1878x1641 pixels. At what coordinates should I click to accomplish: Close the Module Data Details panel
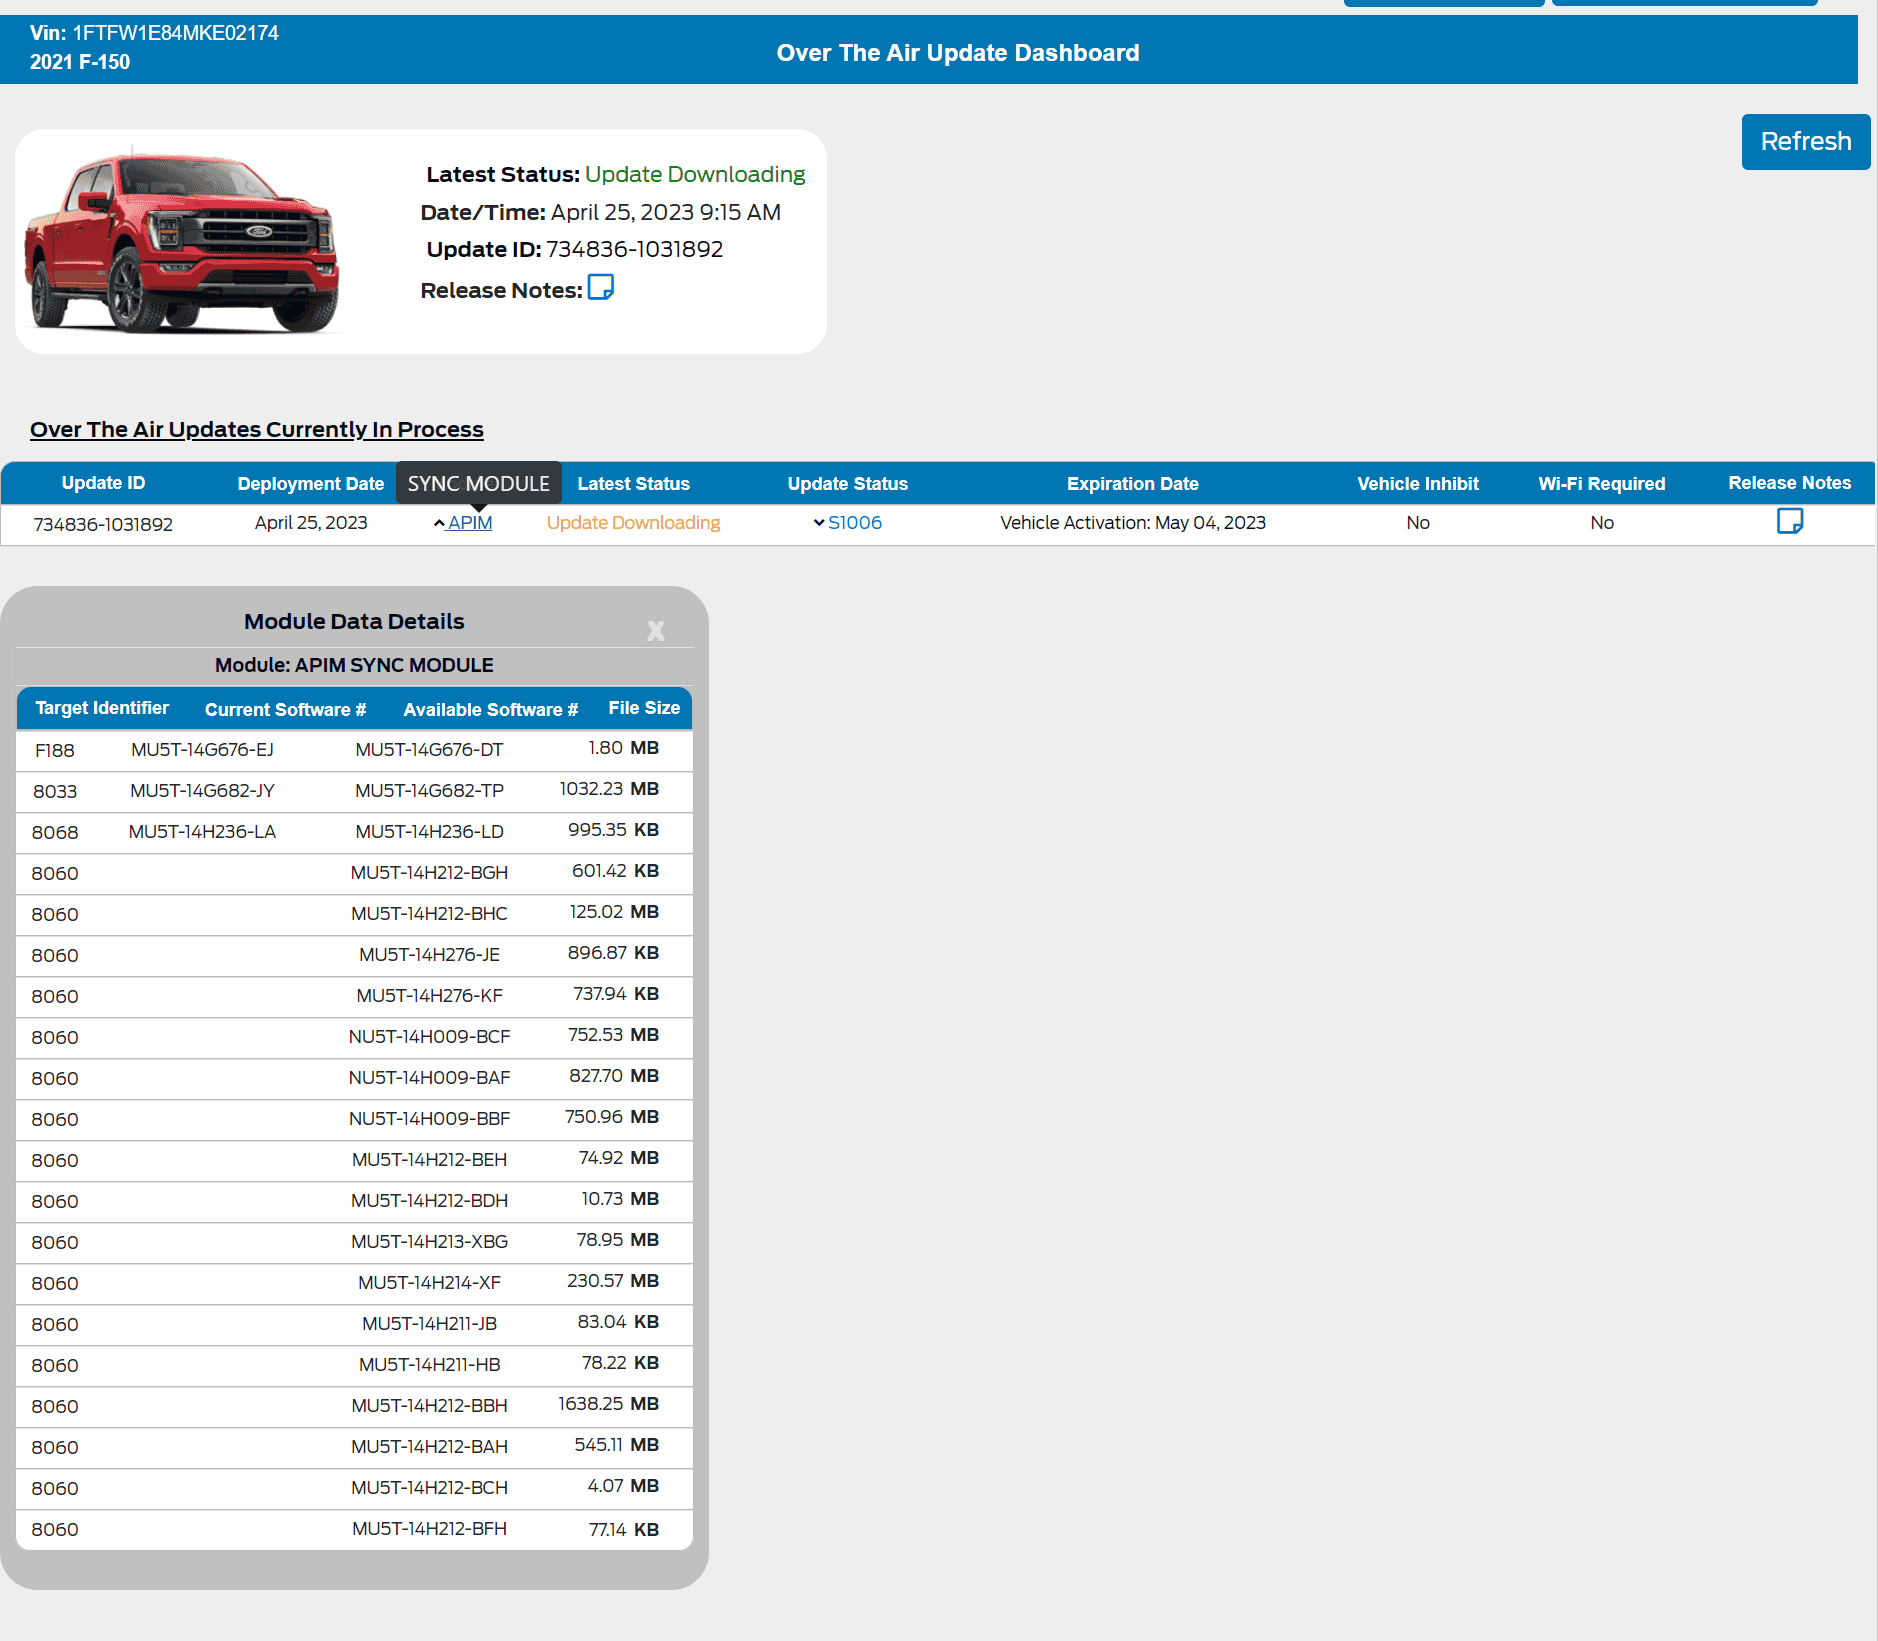[x=655, y=630]
